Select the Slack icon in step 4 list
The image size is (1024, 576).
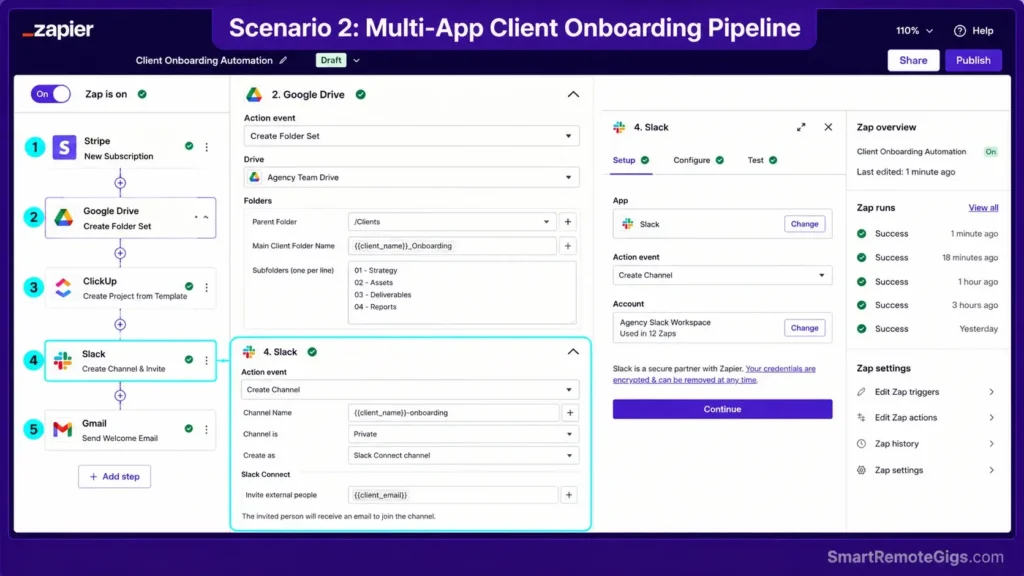point(63,360)
